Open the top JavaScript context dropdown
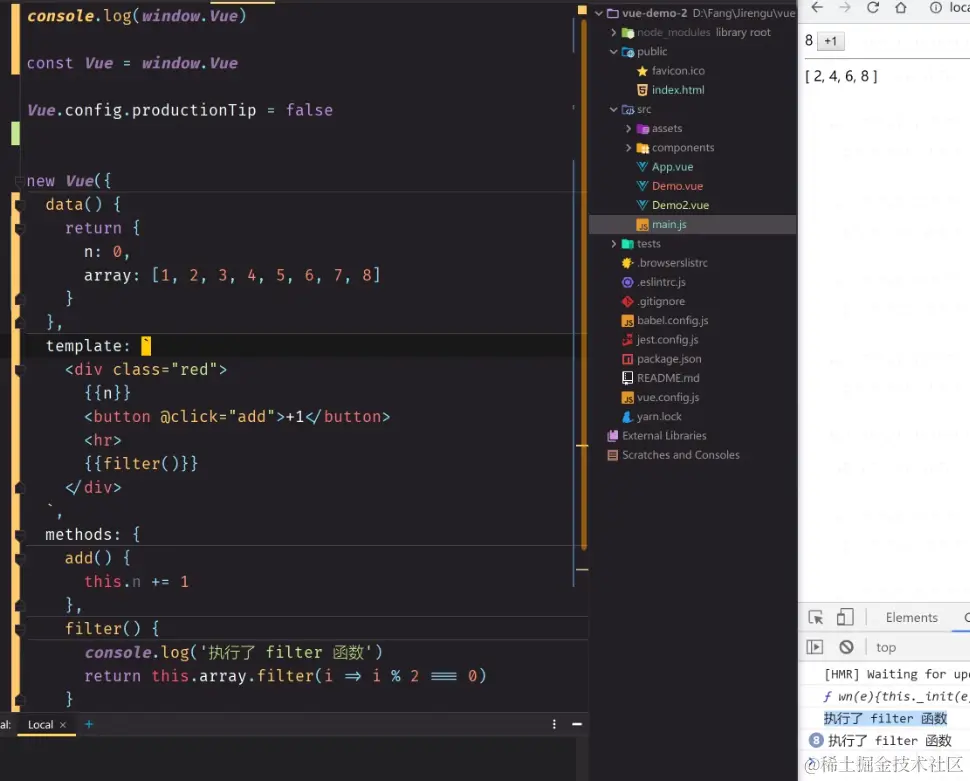The height and width of the screenshot is (781, 970). (x=886, y=647)
